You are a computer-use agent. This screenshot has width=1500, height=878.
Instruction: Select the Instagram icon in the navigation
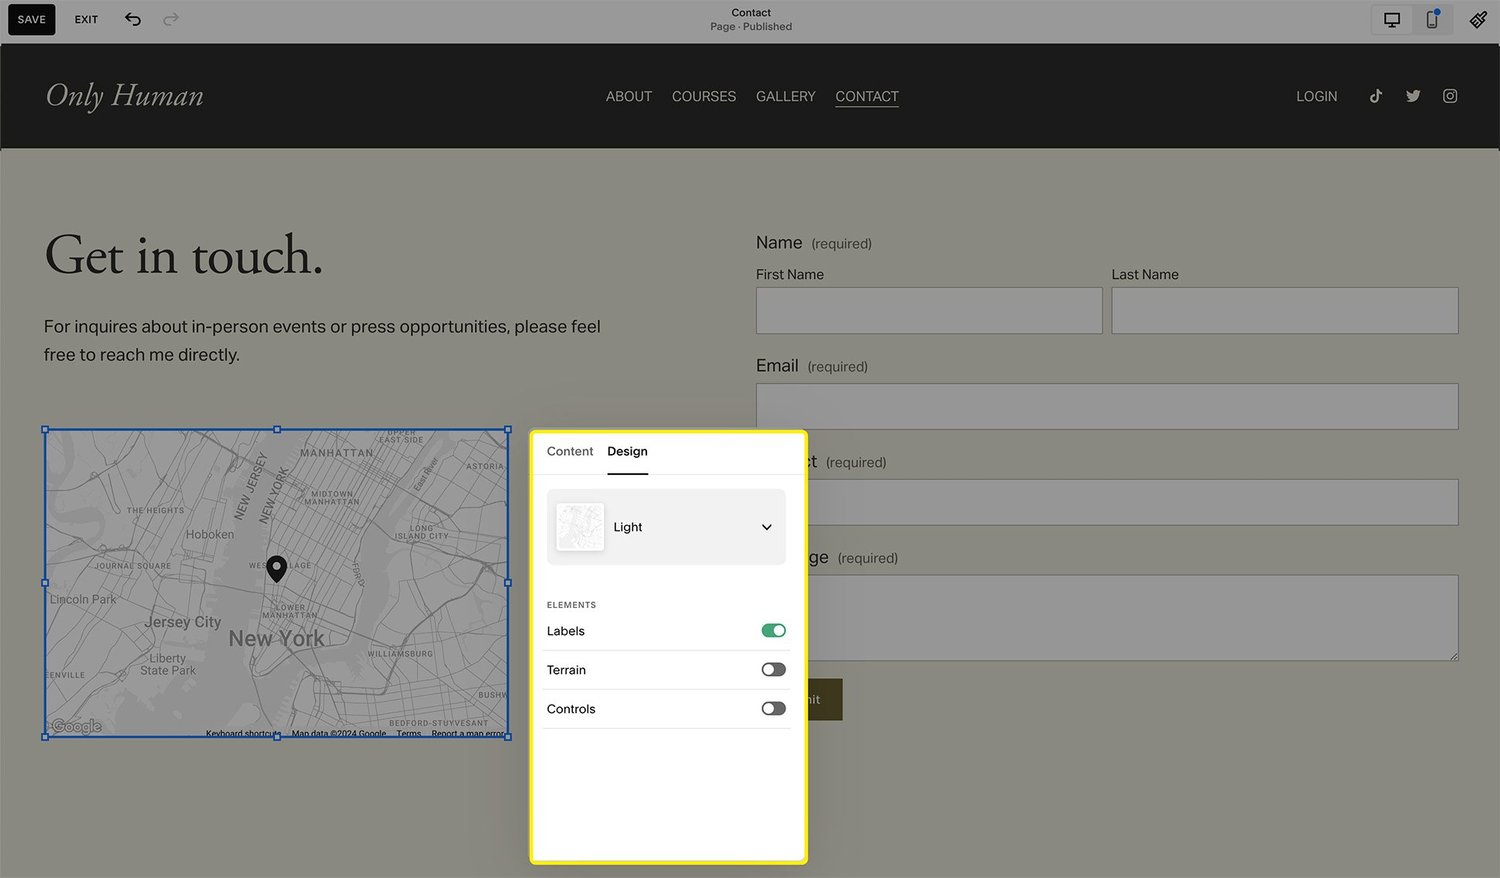coord(1450,96)
